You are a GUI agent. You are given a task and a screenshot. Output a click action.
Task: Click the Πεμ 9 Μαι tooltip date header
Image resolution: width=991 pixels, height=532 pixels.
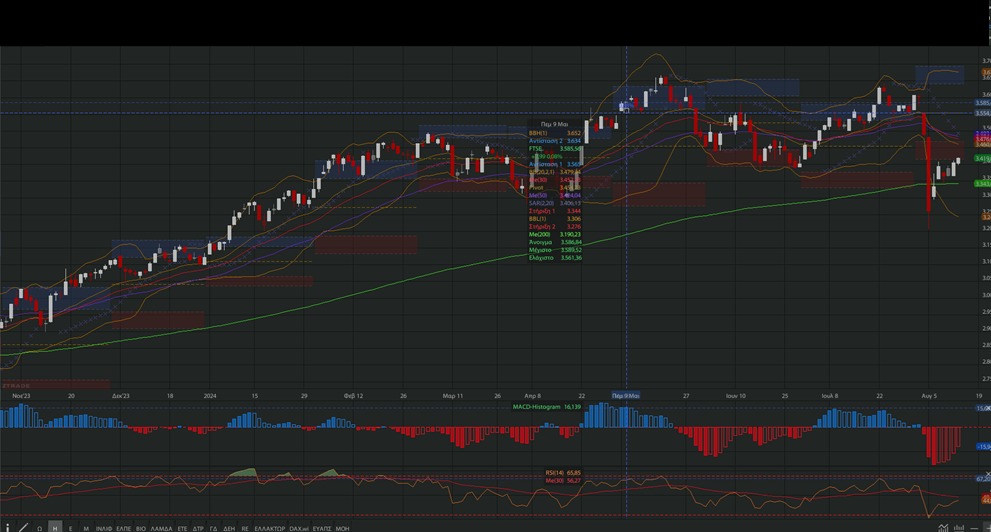554,124
